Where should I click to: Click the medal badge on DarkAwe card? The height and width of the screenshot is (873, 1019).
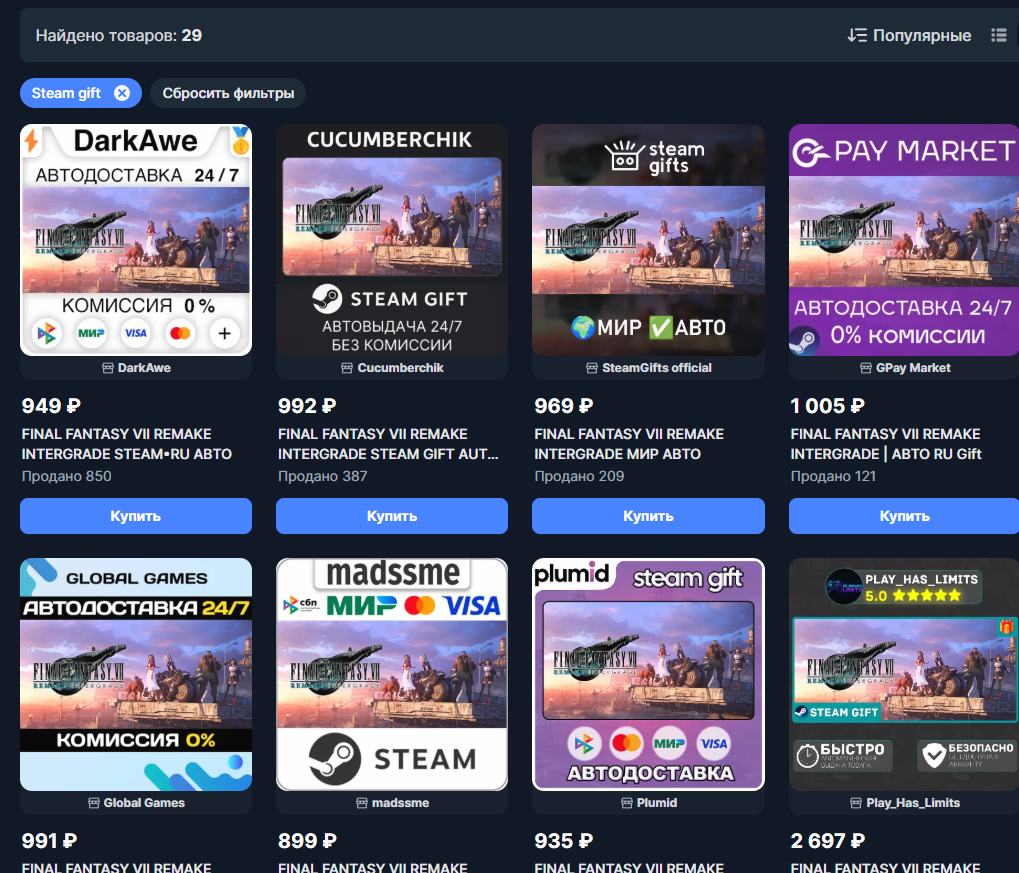[x=240, y=140]
